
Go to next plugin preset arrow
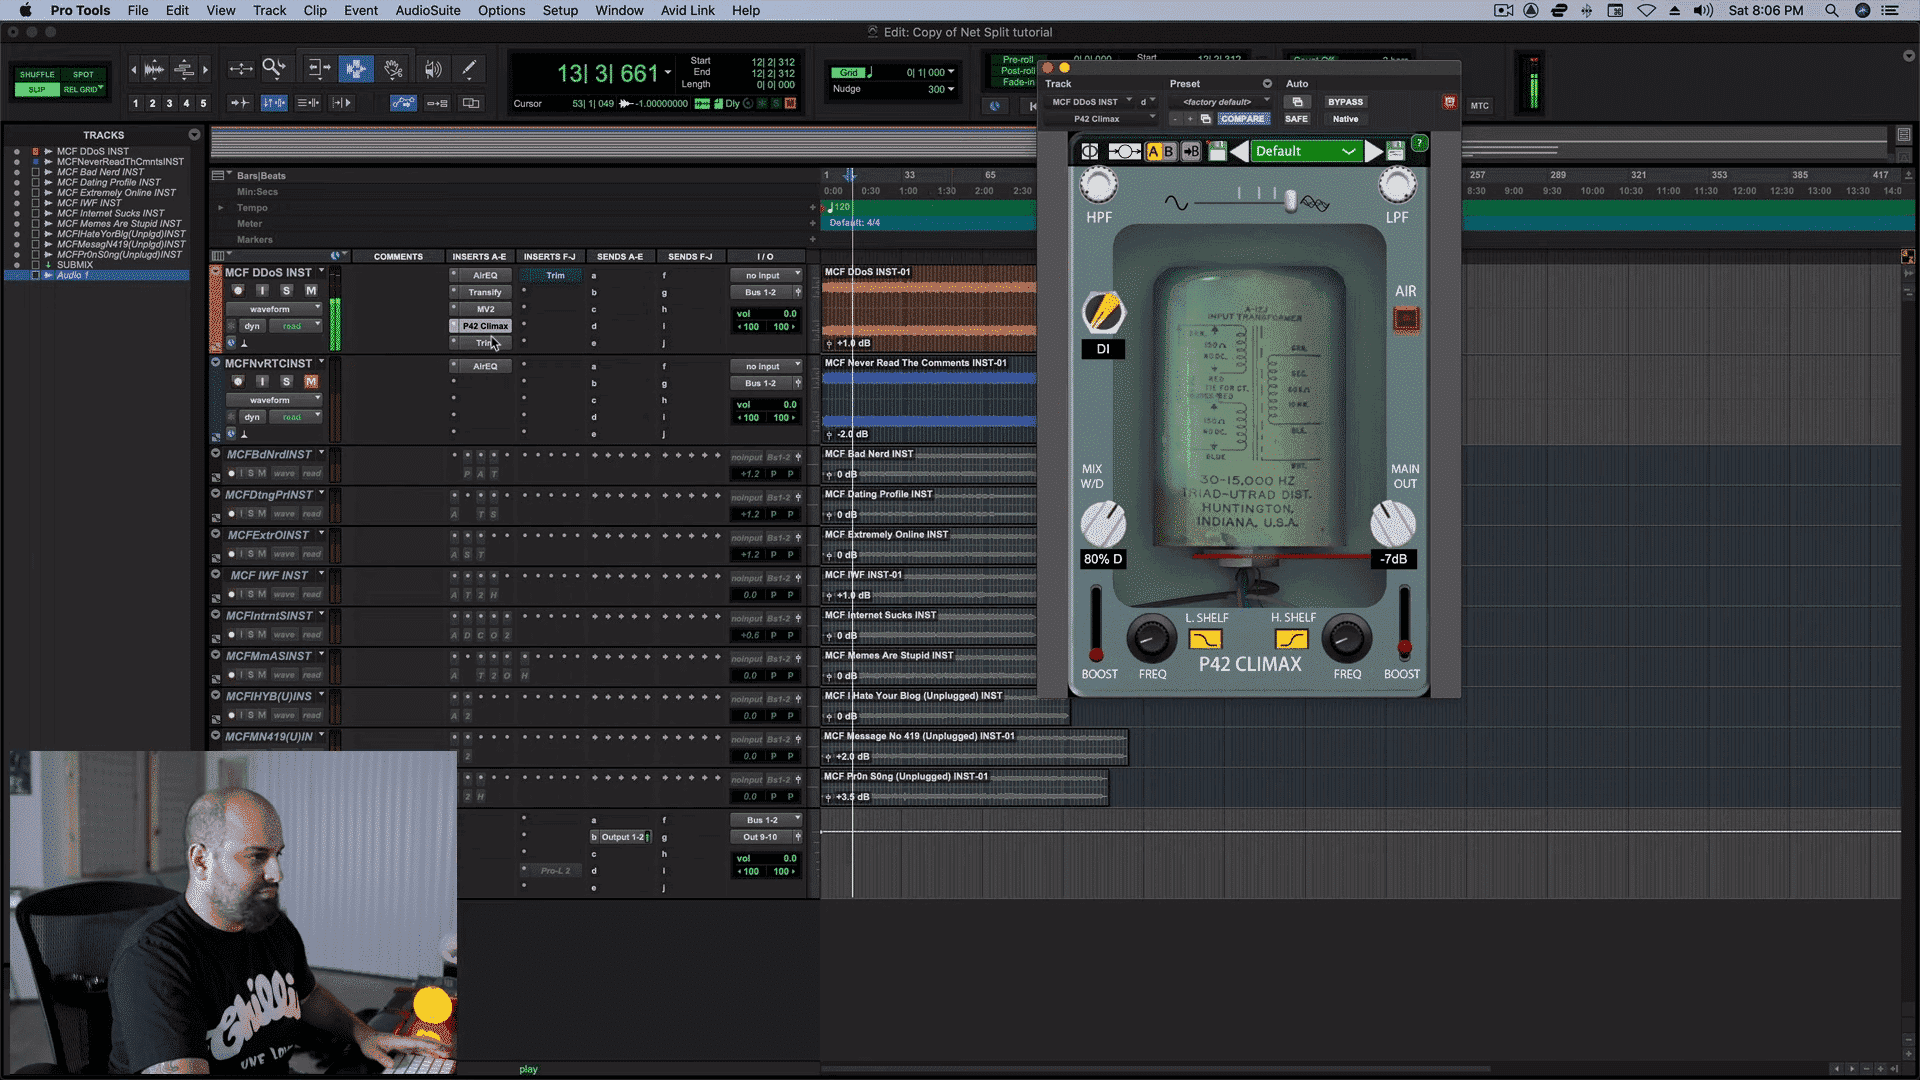pos(1374,151)
